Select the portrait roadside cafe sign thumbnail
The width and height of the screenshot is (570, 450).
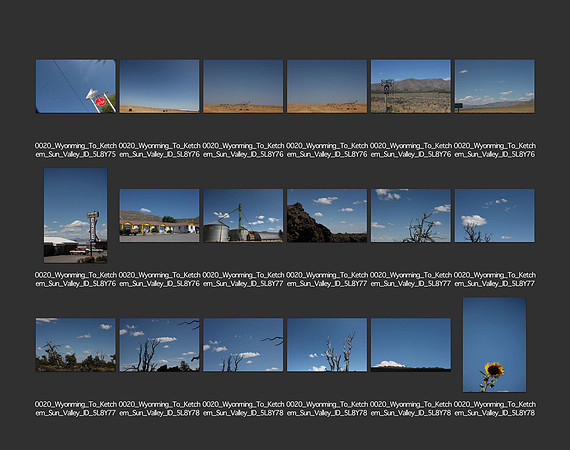pos(76,215)
